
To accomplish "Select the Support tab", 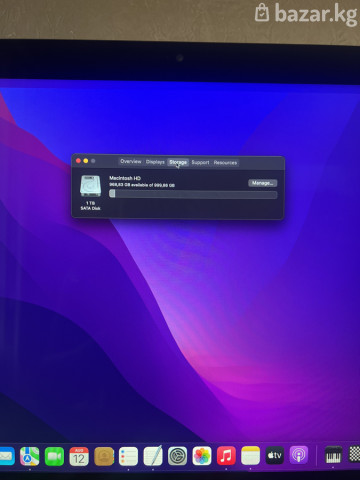I will coord(200,162).
